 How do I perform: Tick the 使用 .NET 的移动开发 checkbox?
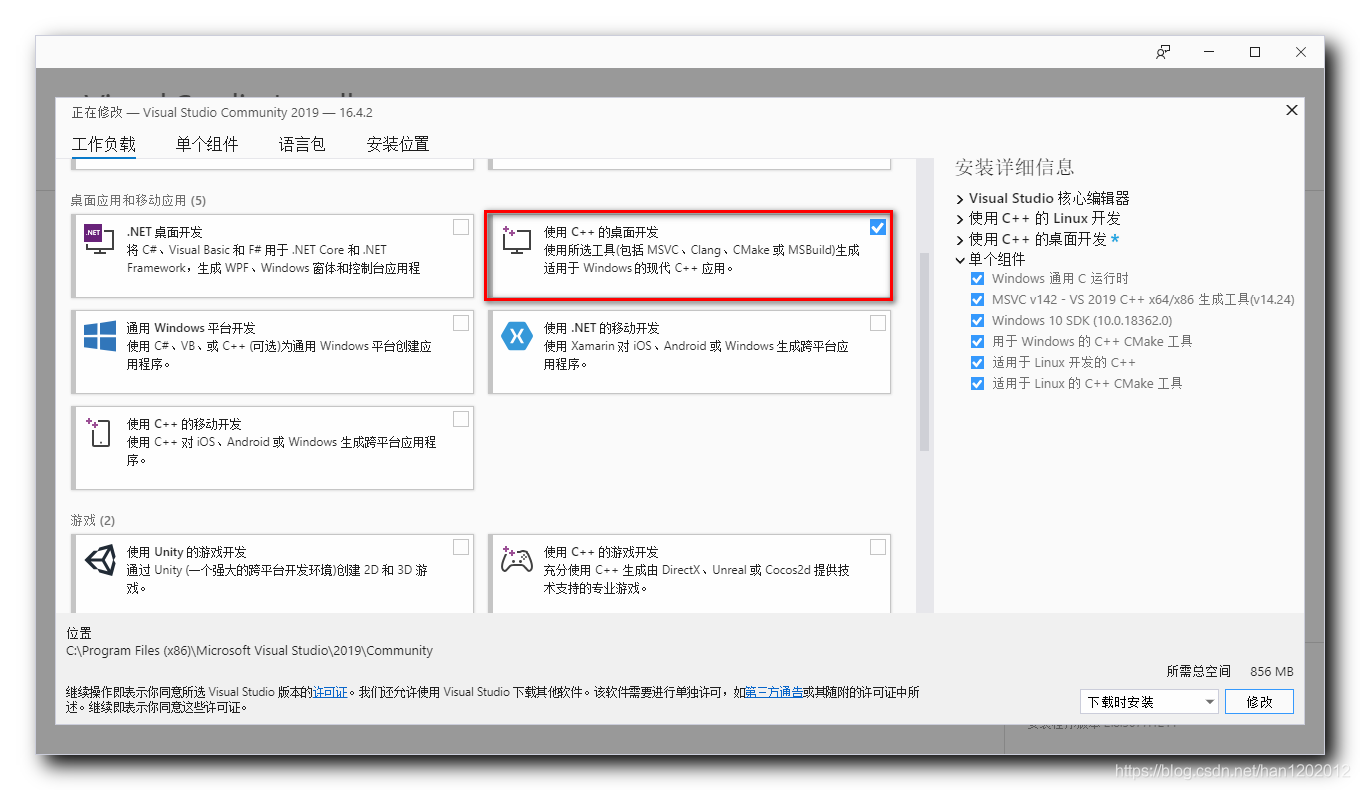[x=877, y=323]
